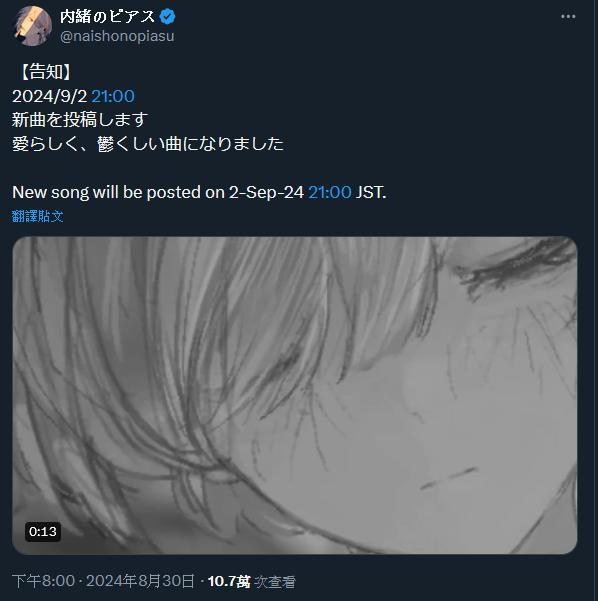Click the 下午8:00 post time

coord(43,581)
